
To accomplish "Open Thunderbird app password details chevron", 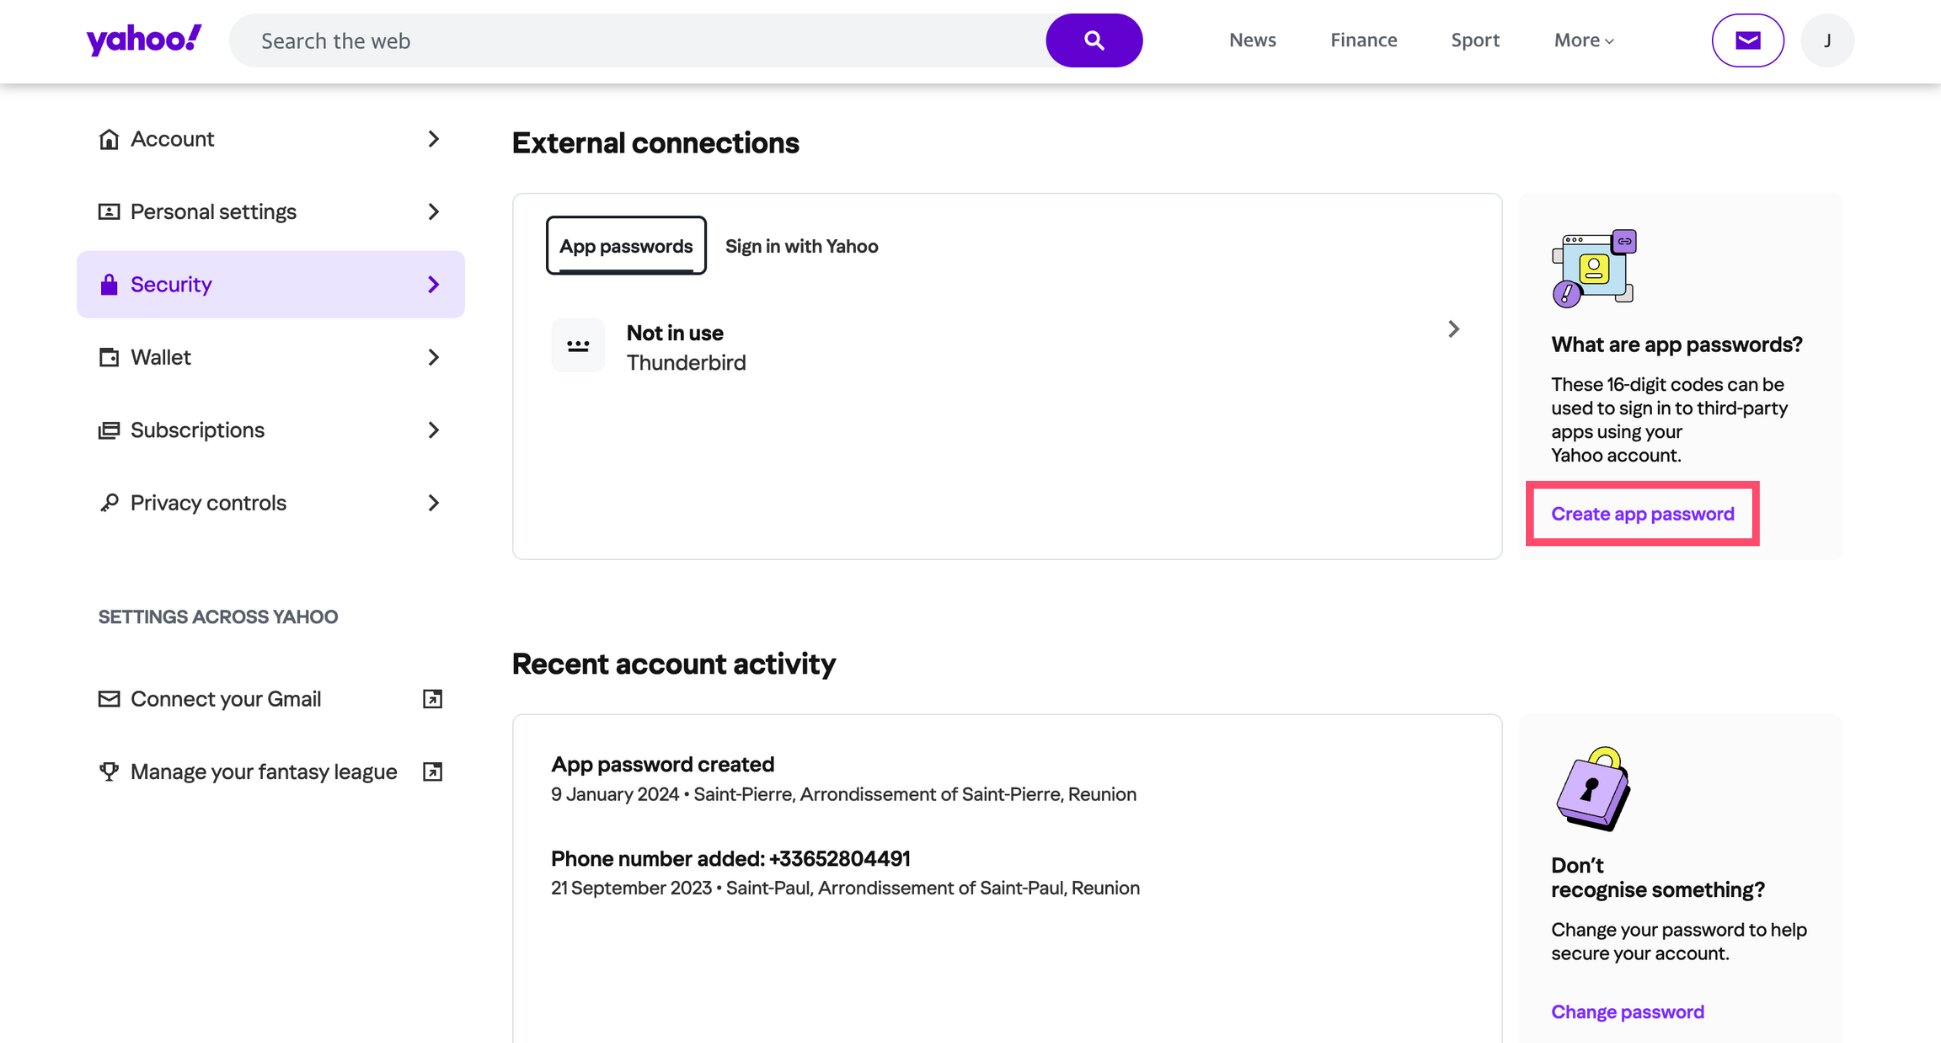I will (1453, 329).
